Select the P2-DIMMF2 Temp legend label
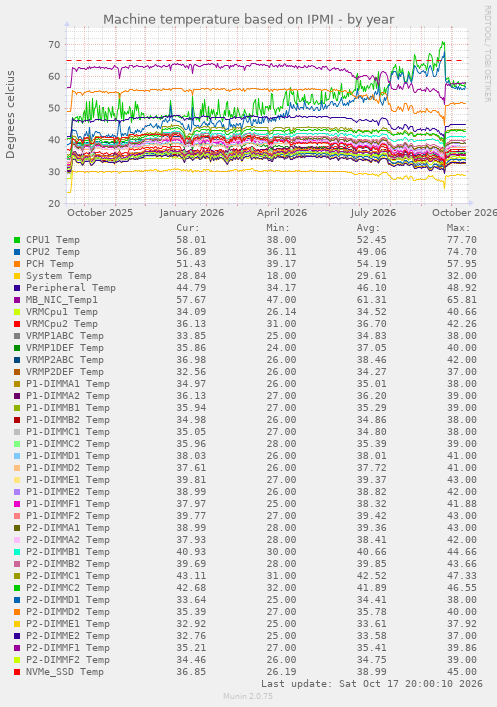The image size is (497, 707). [68, 660]
